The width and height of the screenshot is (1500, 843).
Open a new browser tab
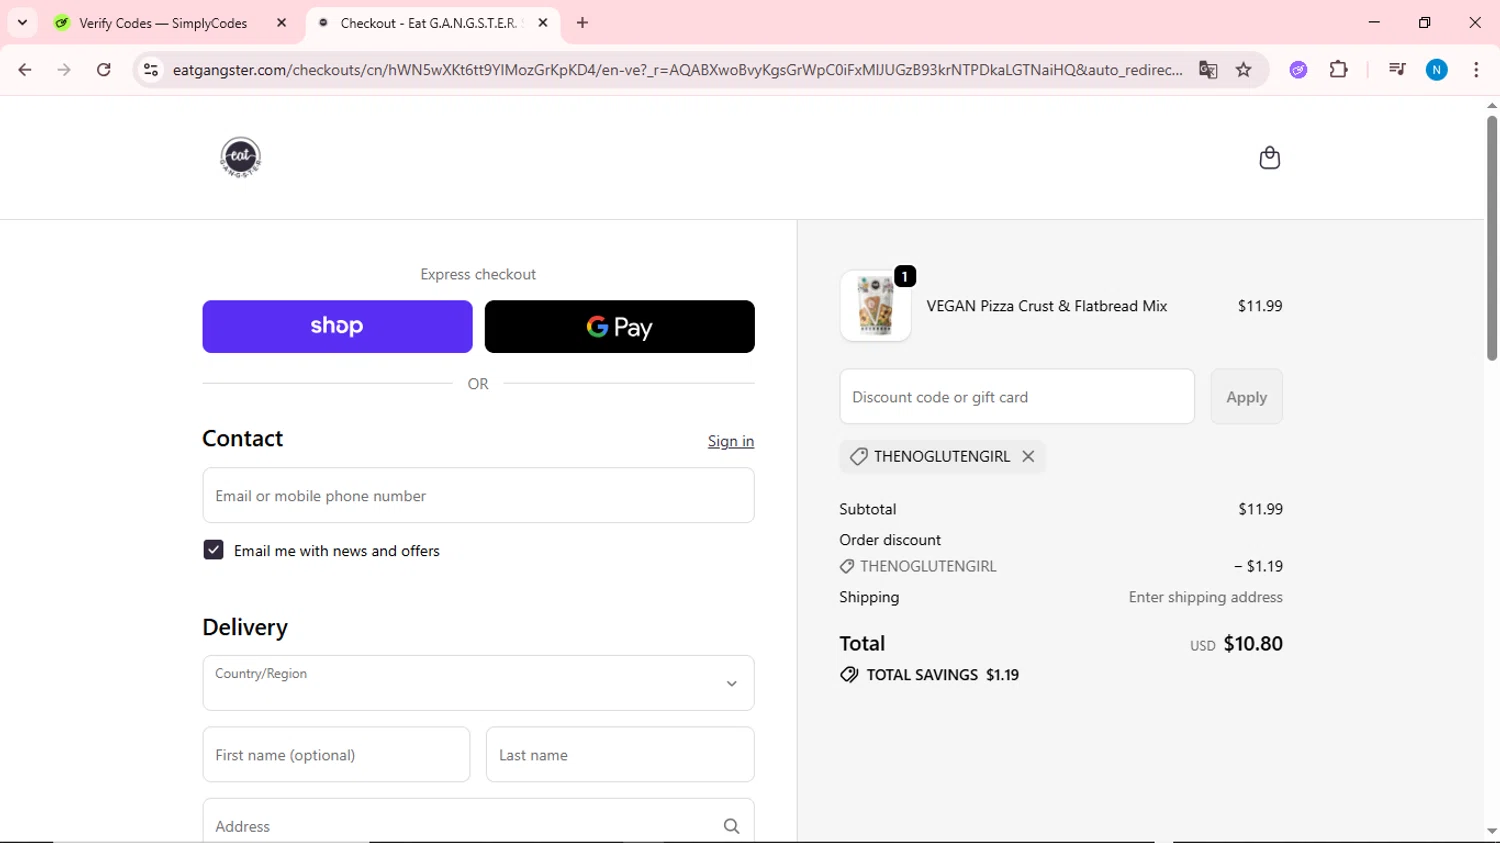(x=583, y=23)
